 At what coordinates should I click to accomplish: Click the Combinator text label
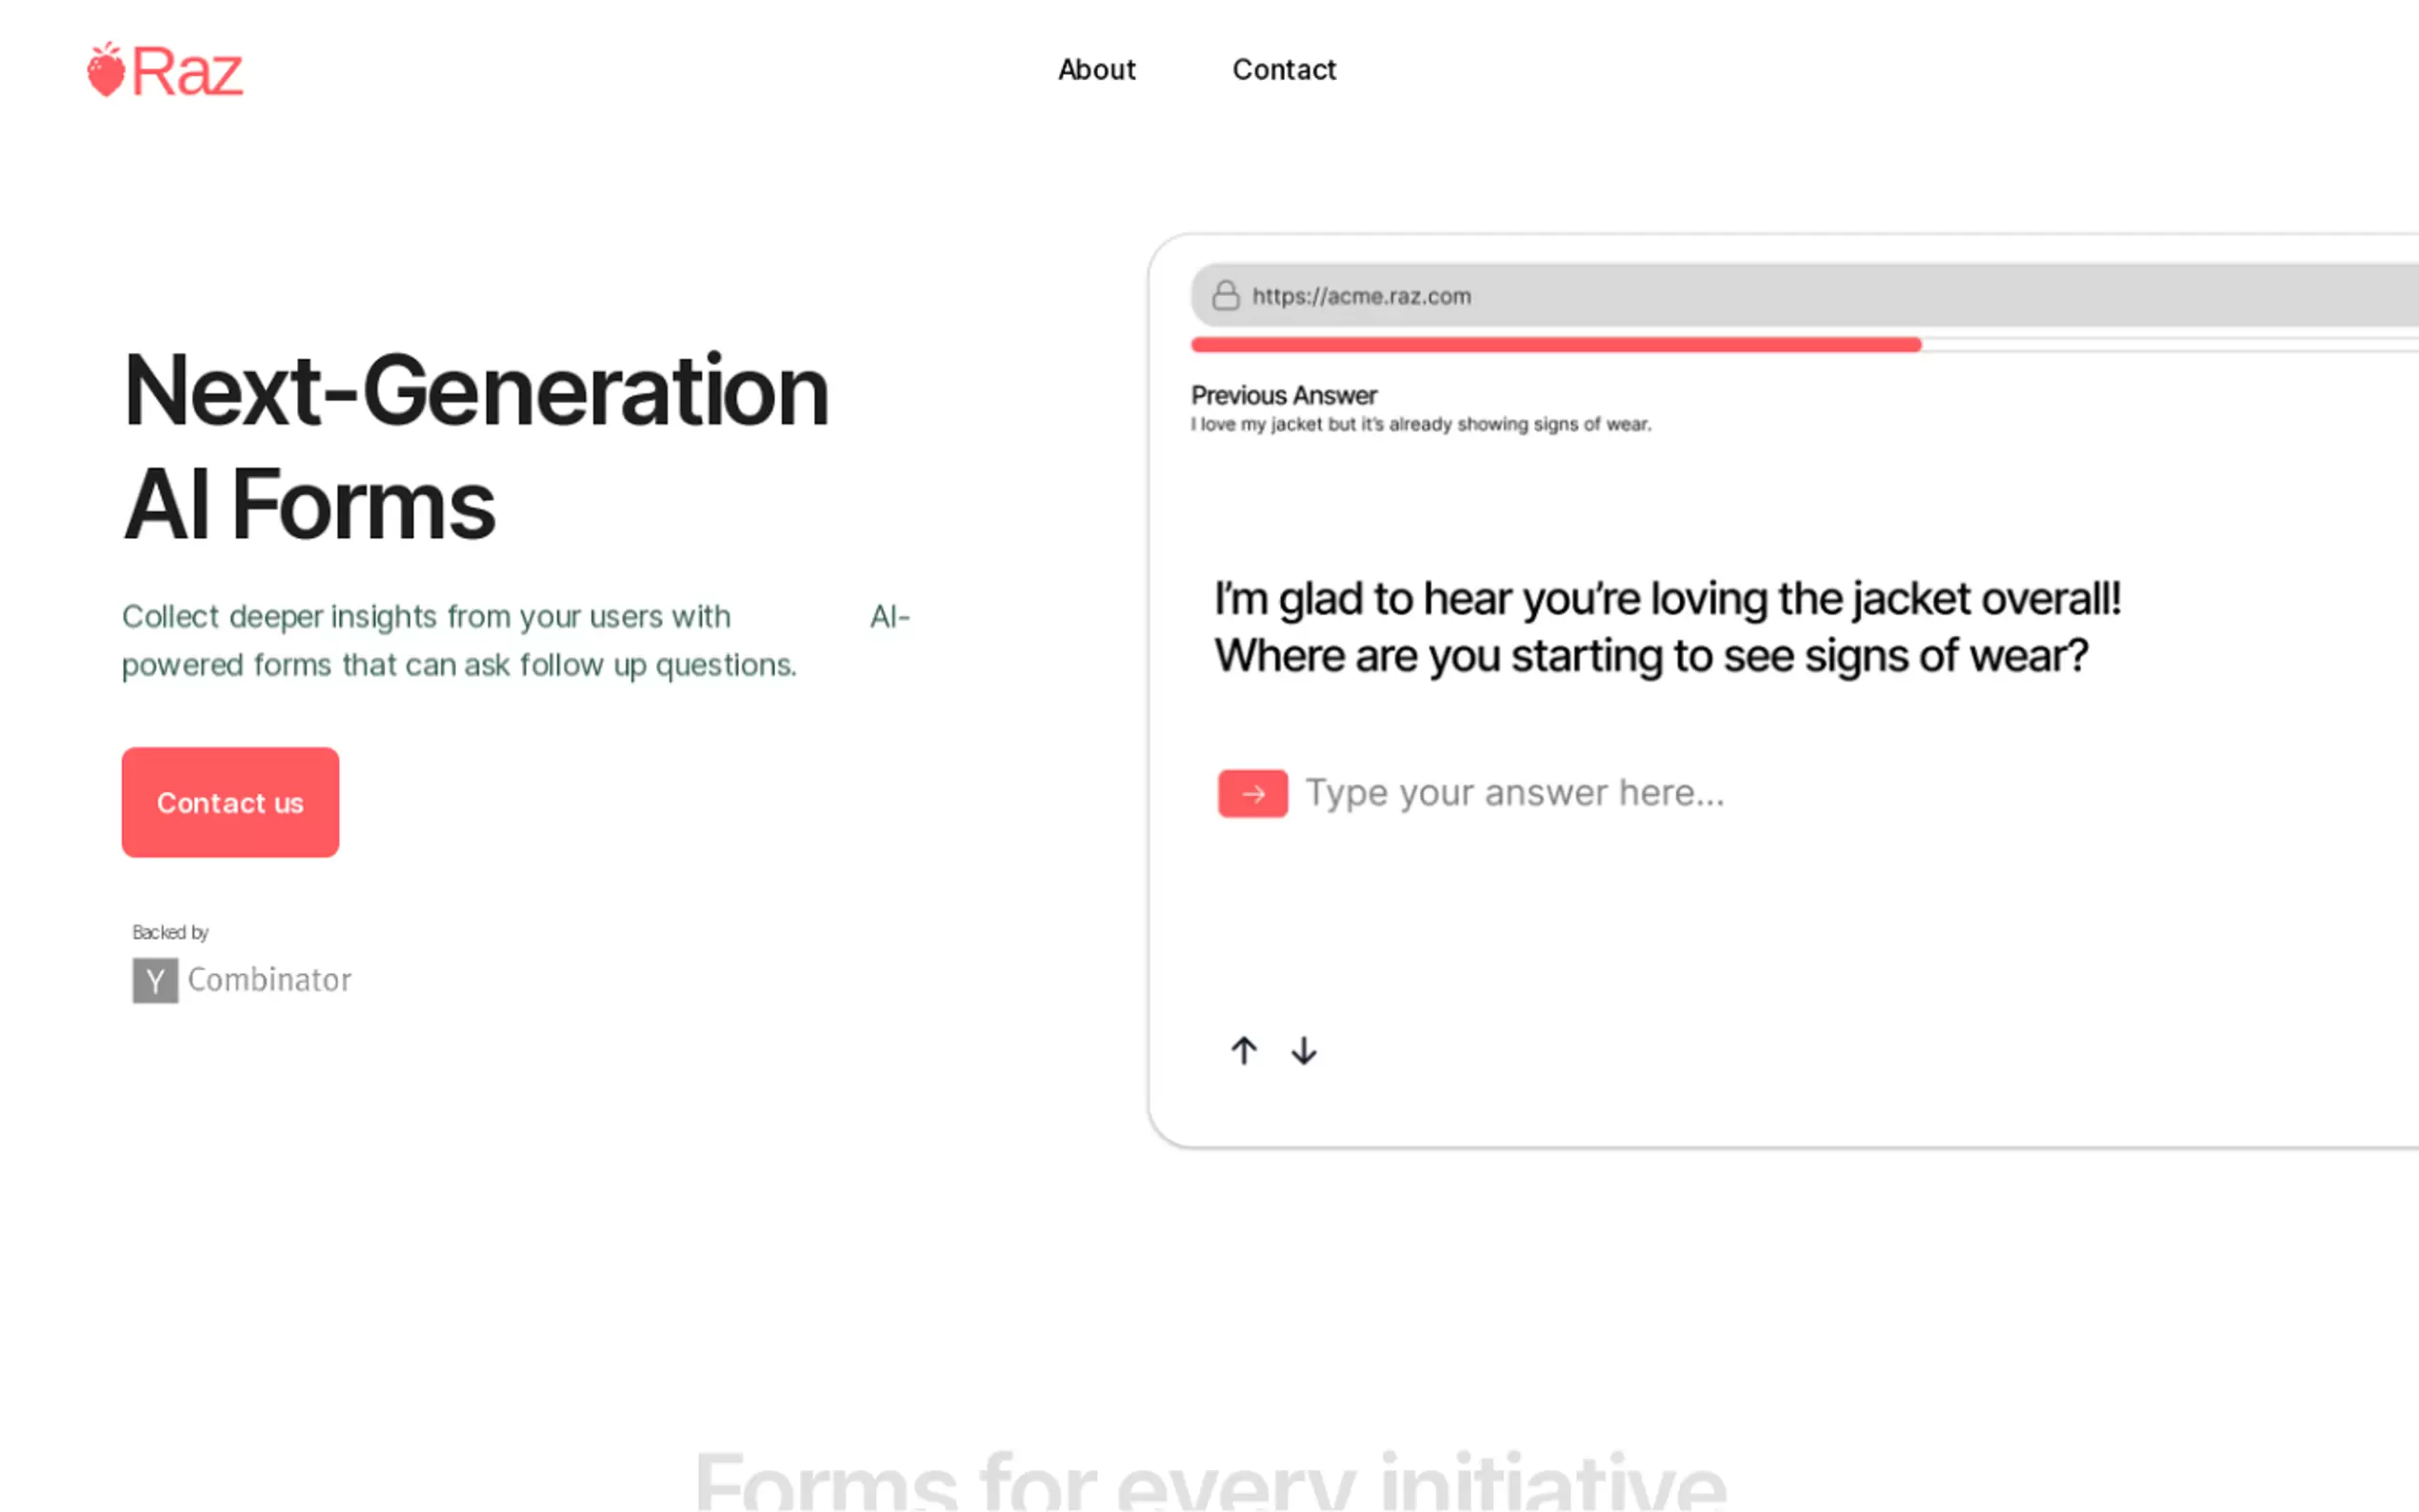pyautogui.click(x=269, y=979)
